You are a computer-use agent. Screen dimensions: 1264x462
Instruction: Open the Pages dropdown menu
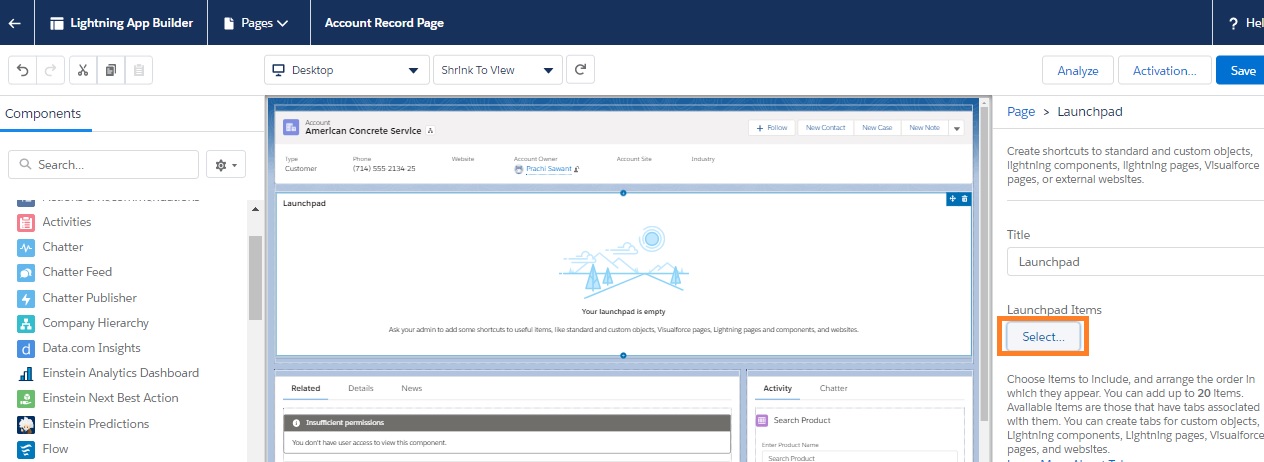pos(256,23)
